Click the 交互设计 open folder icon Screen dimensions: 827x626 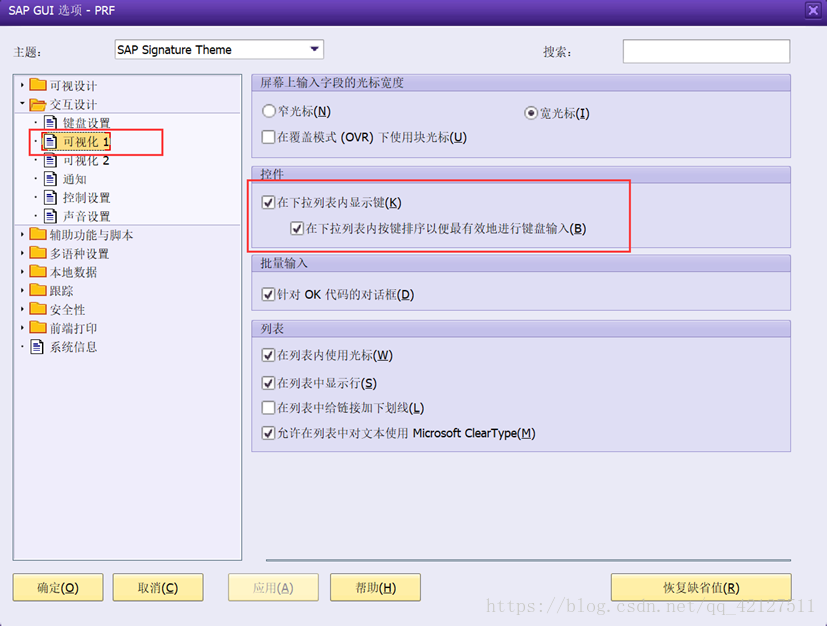click(38, 104)
